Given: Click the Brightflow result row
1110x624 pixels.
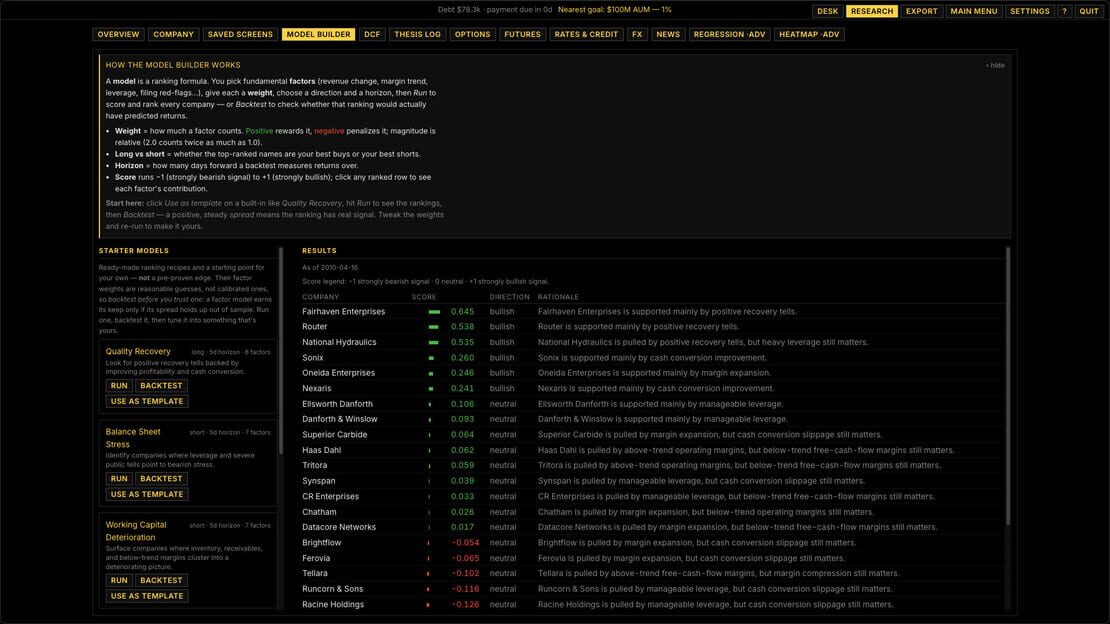Looking at the screenshot, I should point(653,543).
